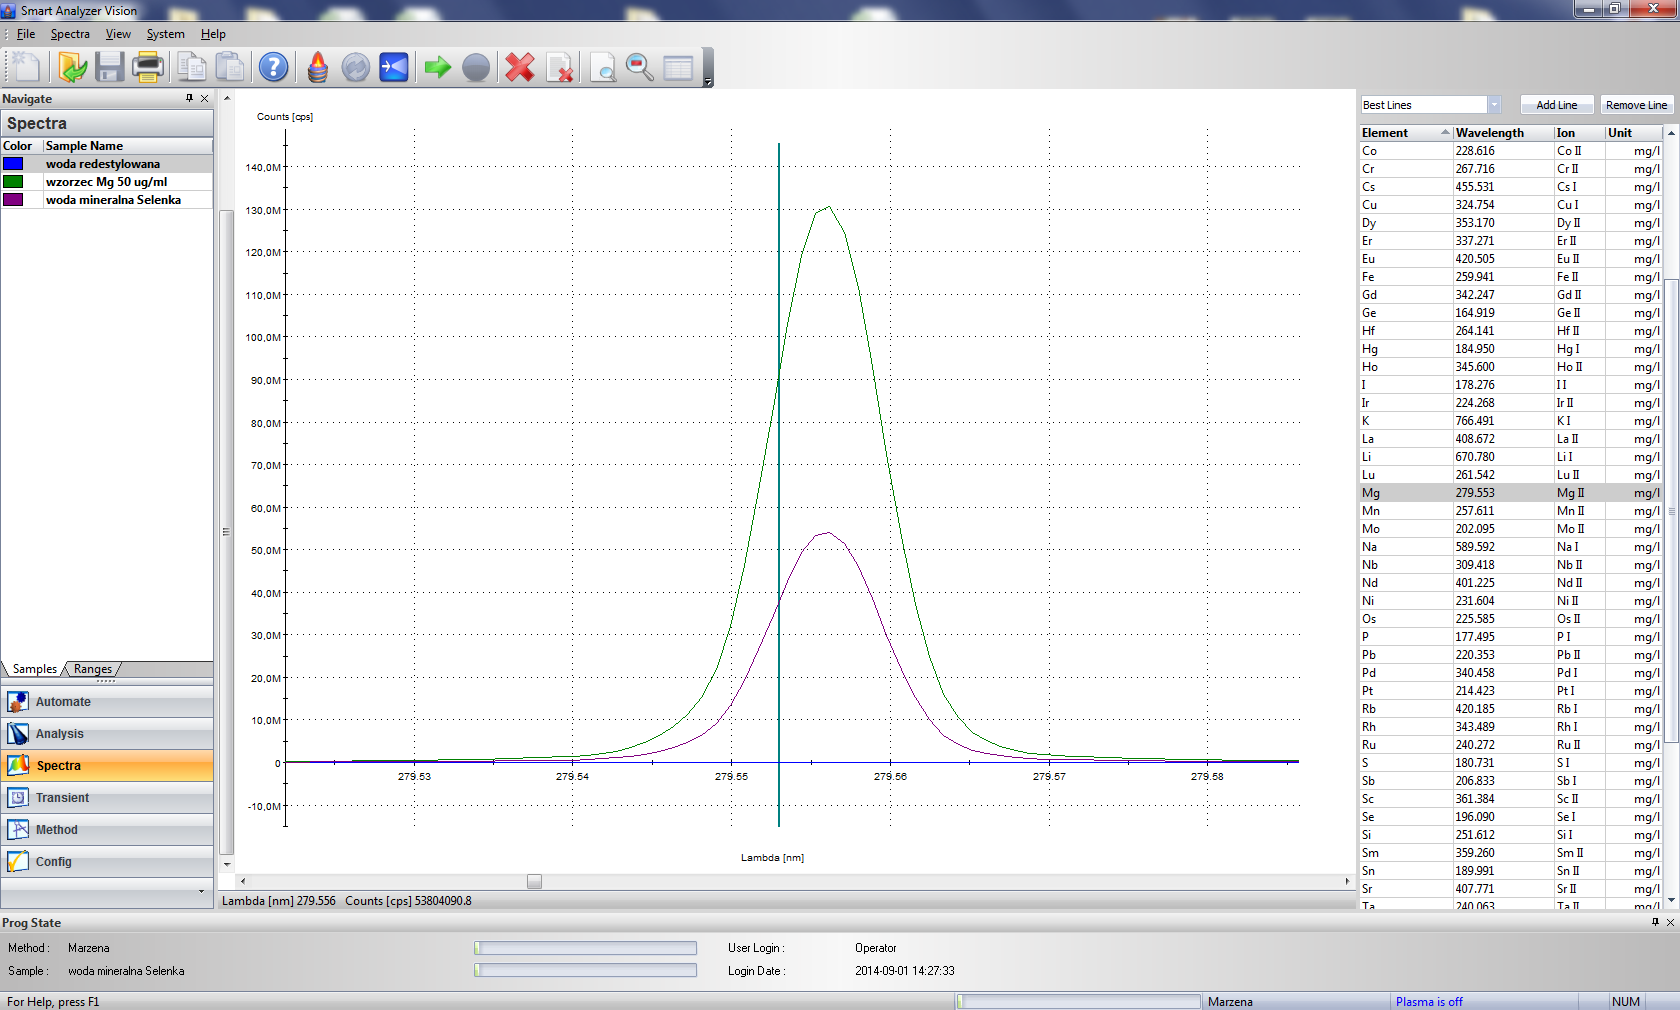Open the File menu
The height and width of the screenshot is (1010, 1680).
point(26,34)
